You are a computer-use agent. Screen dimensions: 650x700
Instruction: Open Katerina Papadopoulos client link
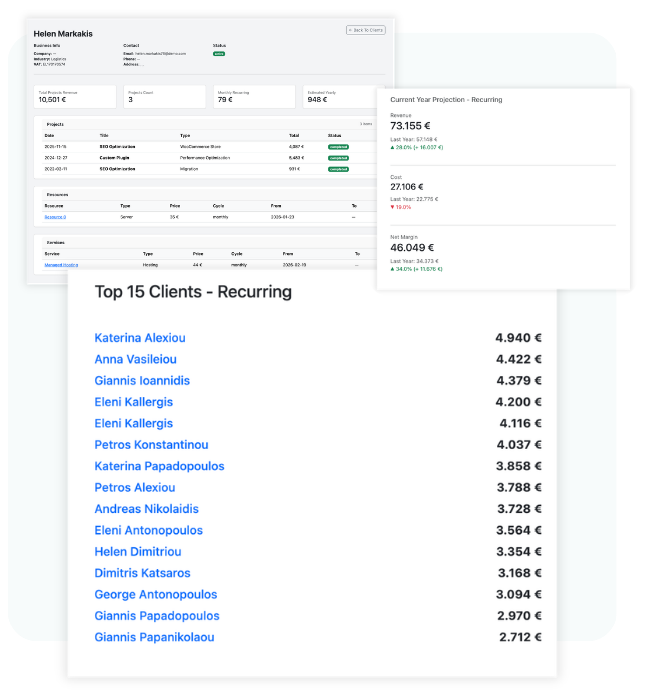pyautogui.click(x=159, y=466)
